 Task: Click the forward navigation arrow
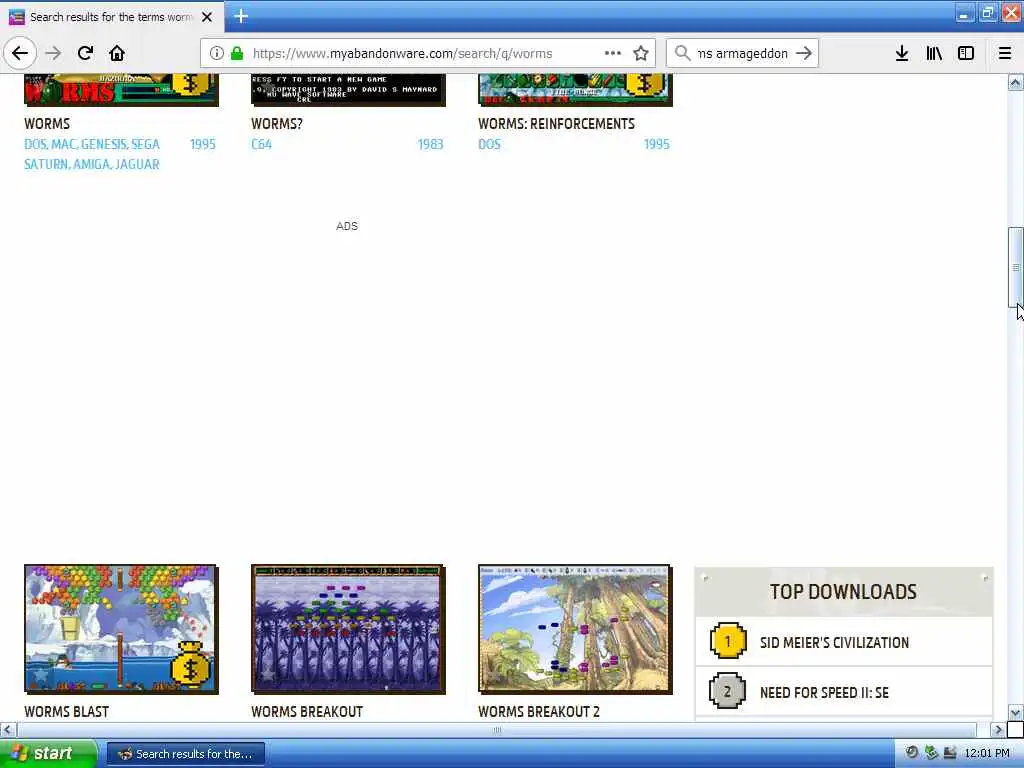click(x=54, y=53)
